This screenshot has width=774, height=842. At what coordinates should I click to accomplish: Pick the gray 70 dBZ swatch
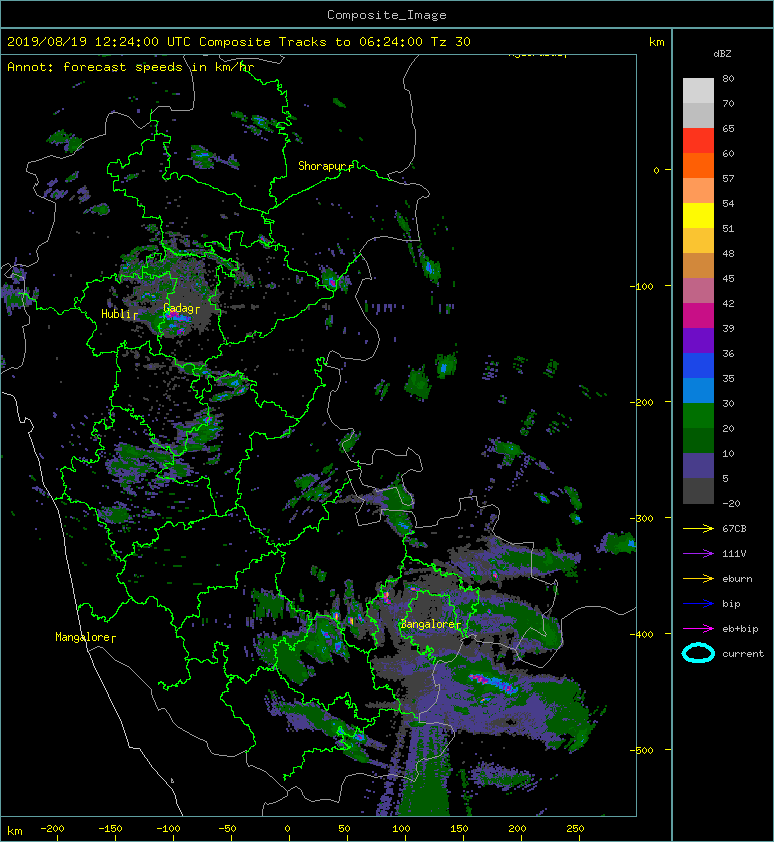coord(698,115)
